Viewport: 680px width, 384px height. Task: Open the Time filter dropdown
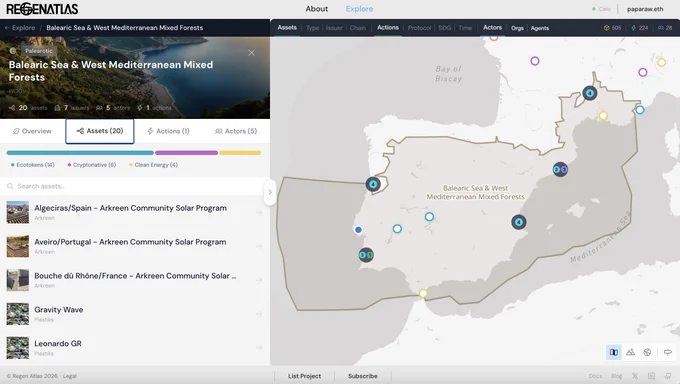tap(465, 28)
